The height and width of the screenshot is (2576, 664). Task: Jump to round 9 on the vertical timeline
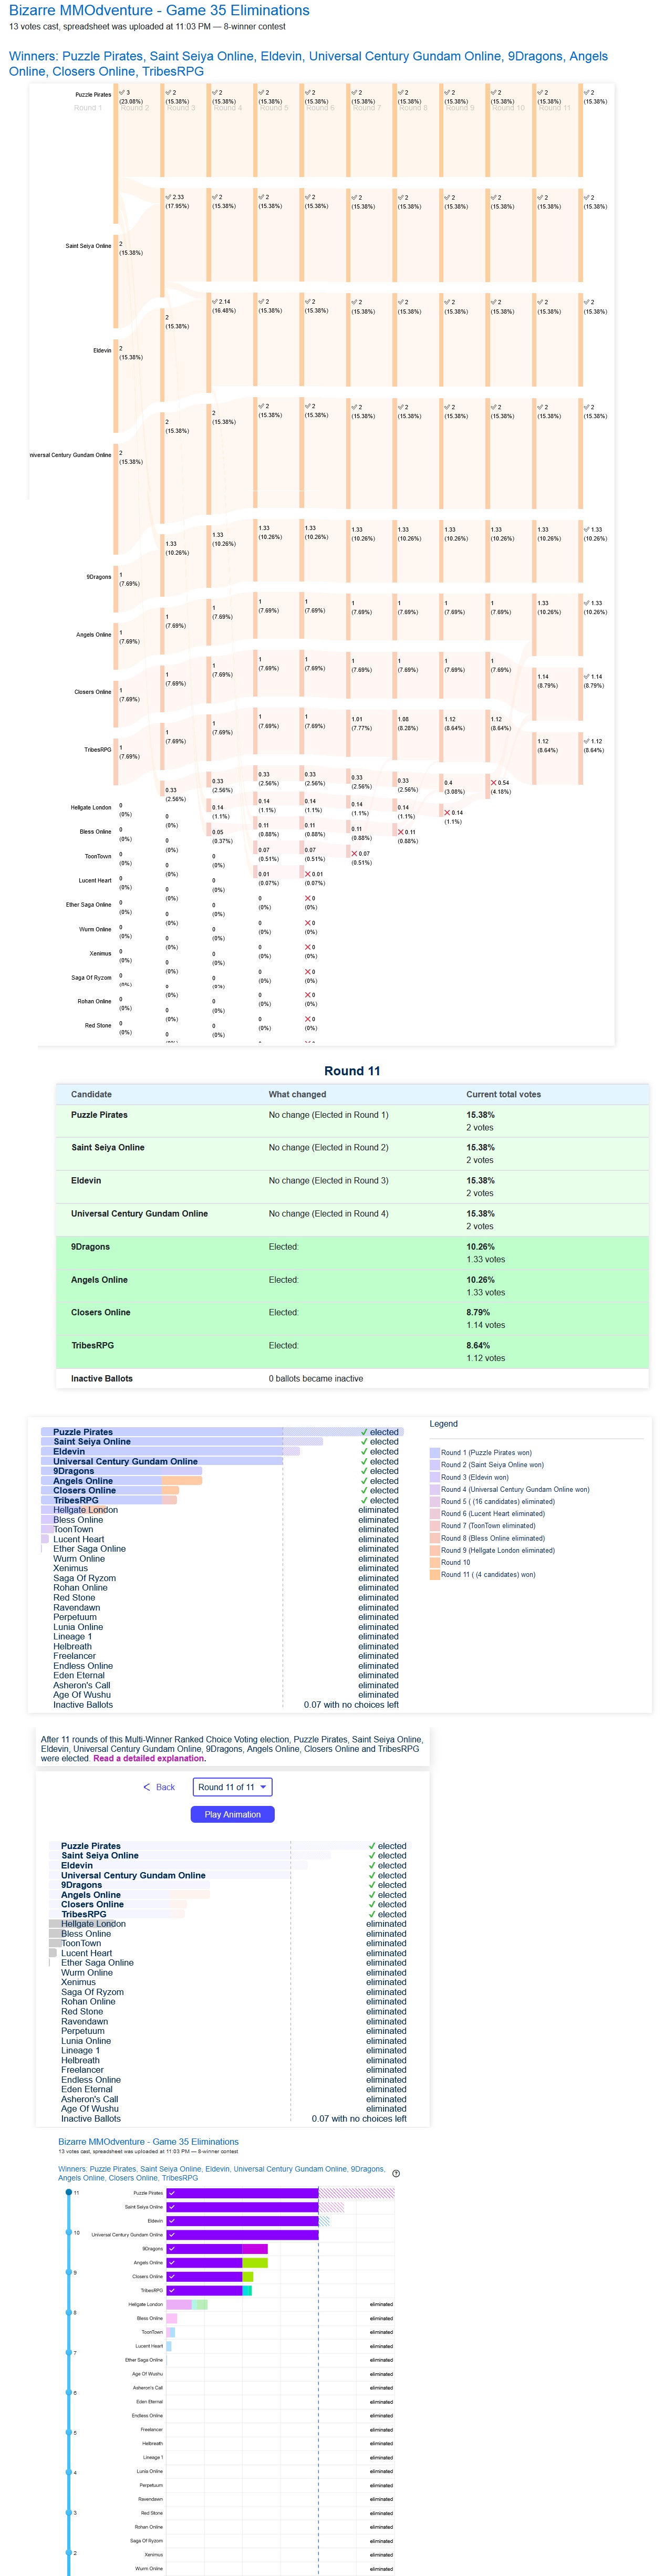tap(69, 2273)
